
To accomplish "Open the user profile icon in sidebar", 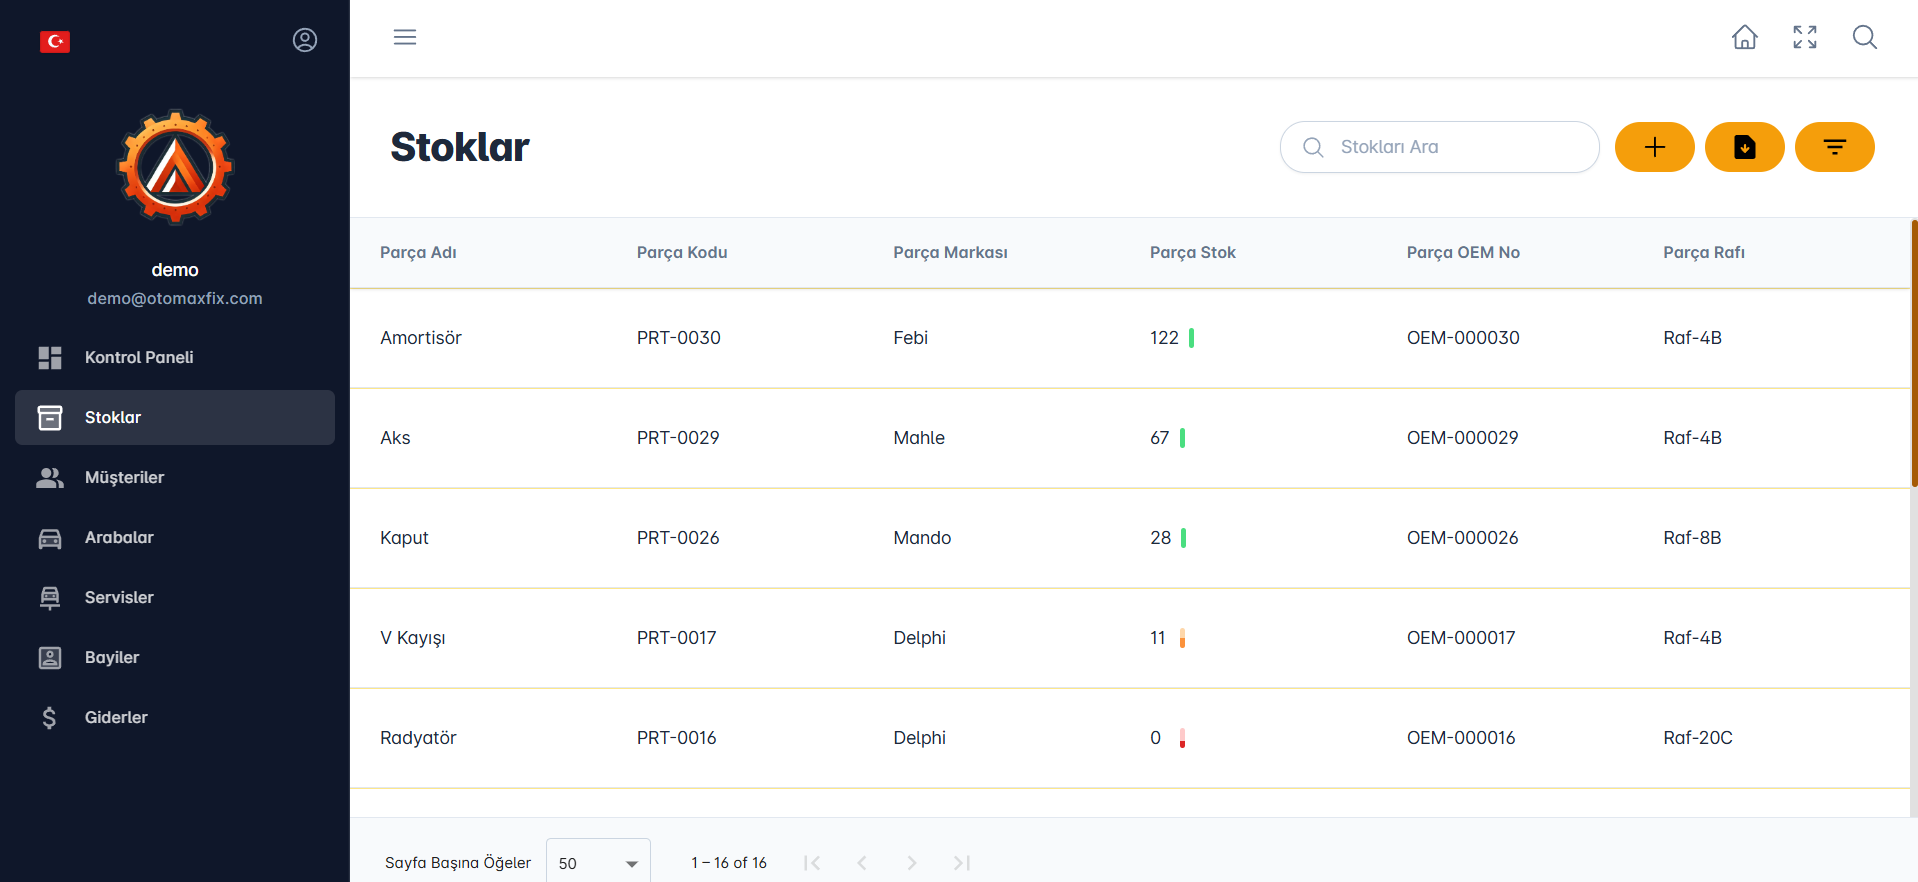I will 305,40.
